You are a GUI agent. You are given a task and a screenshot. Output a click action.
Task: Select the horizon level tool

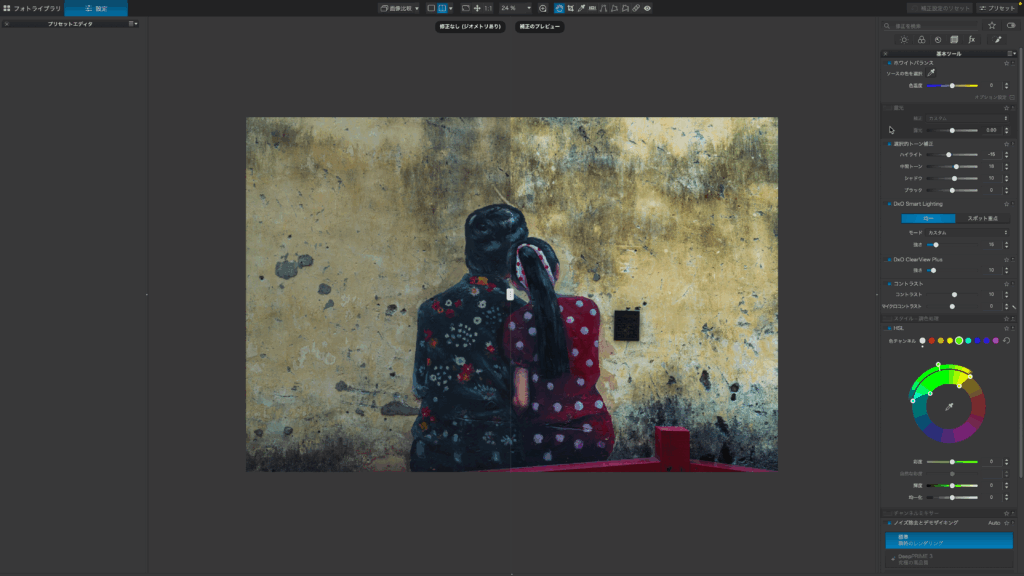[x=592, y=8]
